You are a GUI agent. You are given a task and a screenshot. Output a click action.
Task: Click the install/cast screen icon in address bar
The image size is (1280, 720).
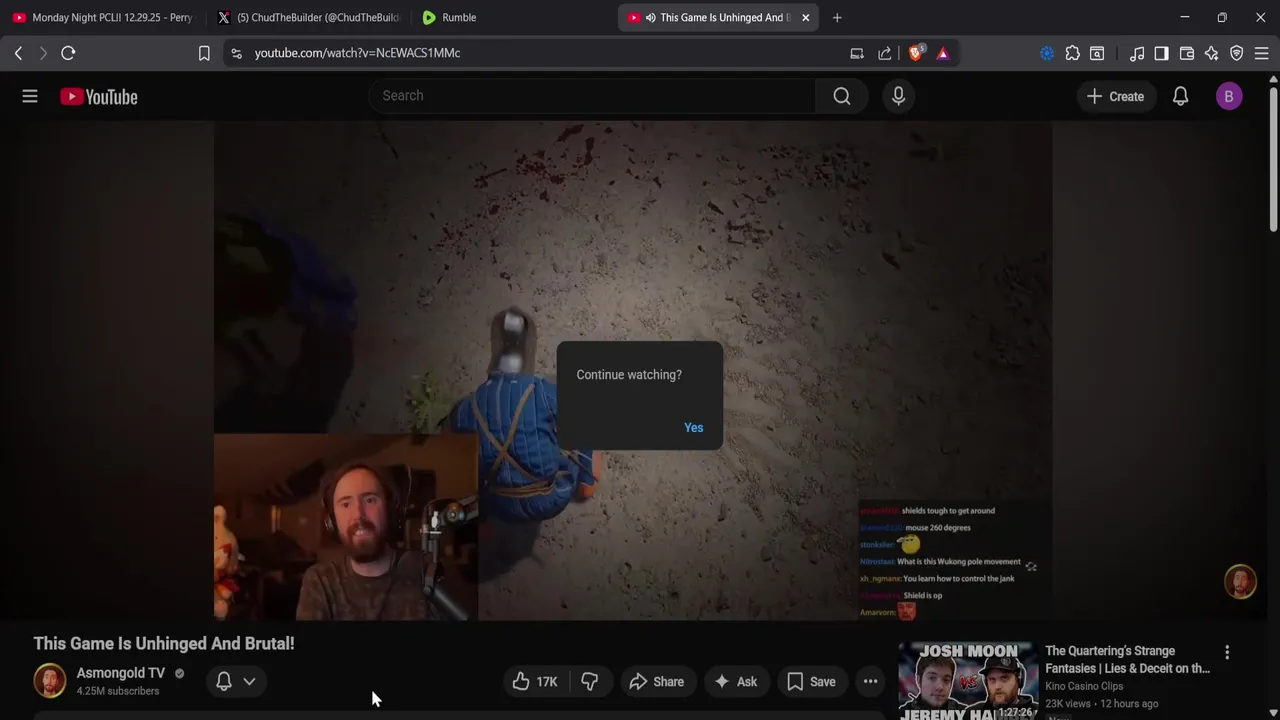click(x=857, y=53)
